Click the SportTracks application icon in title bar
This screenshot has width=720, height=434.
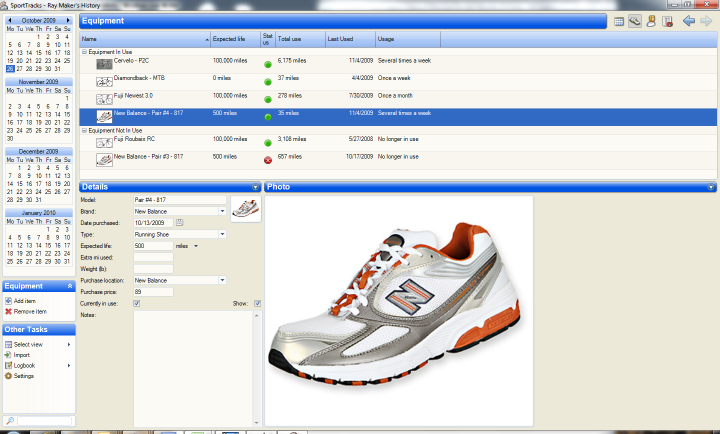tap(4, 6)
